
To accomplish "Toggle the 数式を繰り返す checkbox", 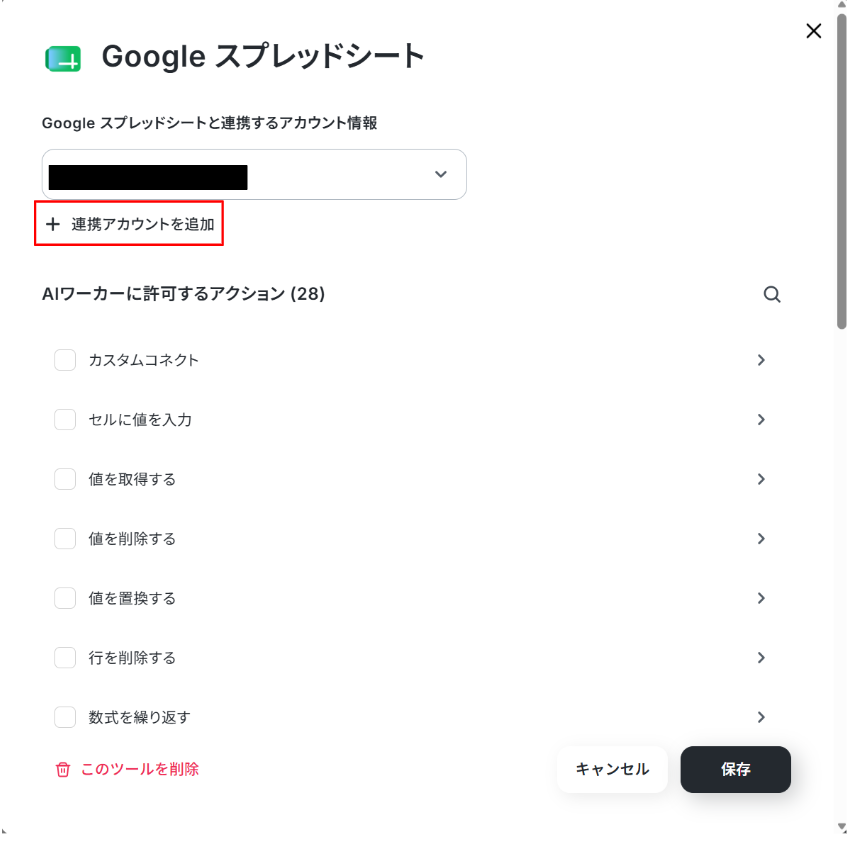I will (65, 717).
